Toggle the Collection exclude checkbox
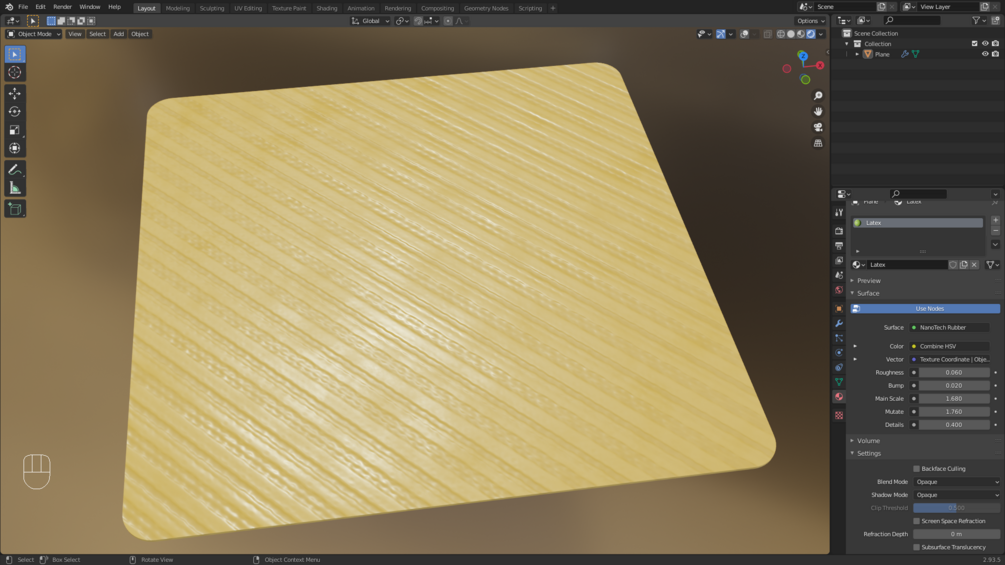 click(974, 44)
